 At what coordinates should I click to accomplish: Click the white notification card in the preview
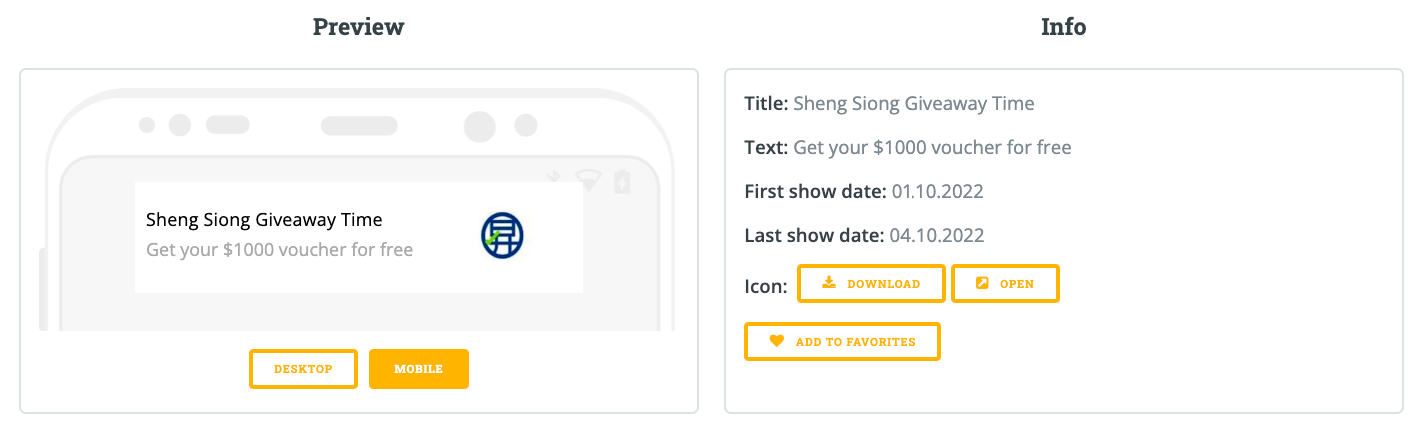click(359, 237)
